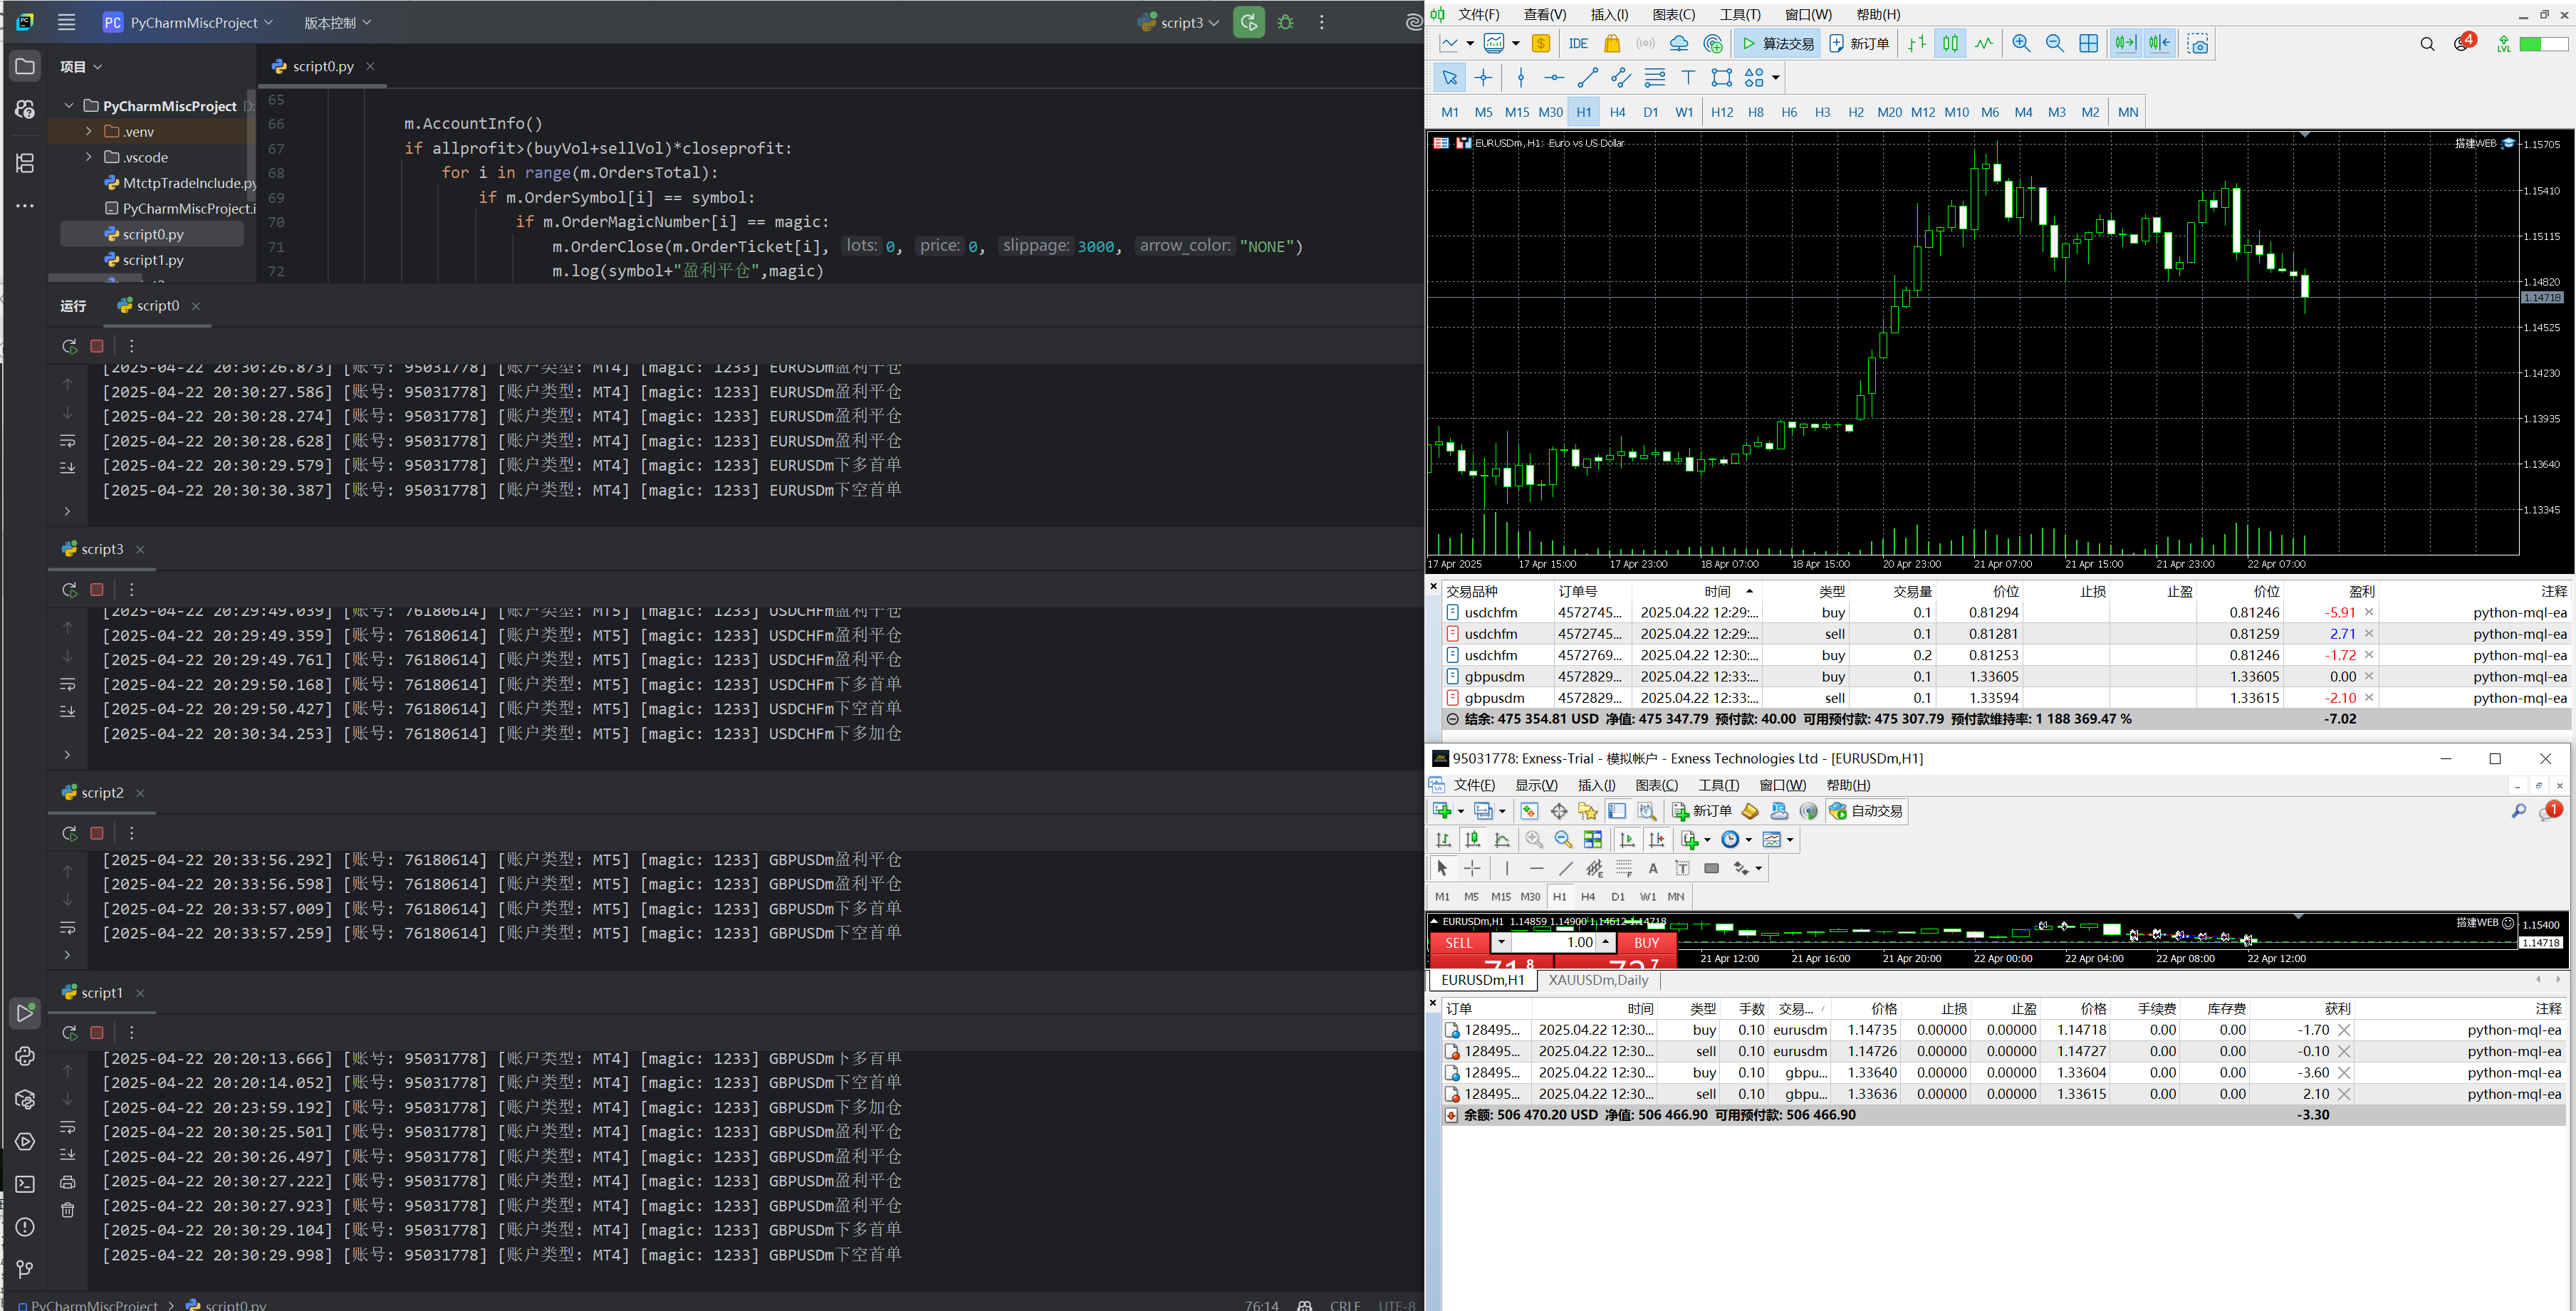The height and width of the screenshot is (1311, 2576).
Task: Open the MT4 Strategy Tester icon
Action: 1647,811
